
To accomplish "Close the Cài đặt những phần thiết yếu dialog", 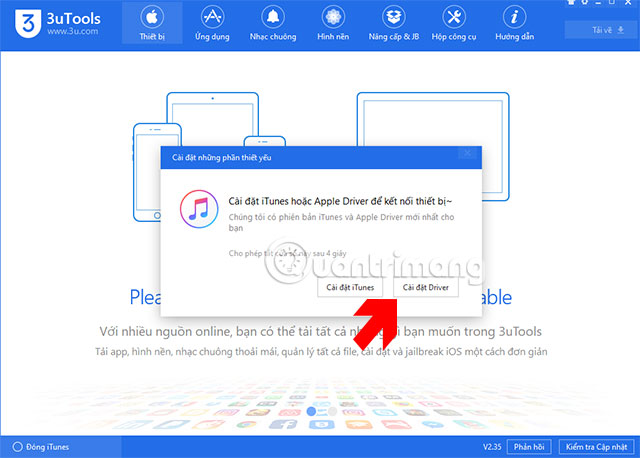I will tap(467, 153).
